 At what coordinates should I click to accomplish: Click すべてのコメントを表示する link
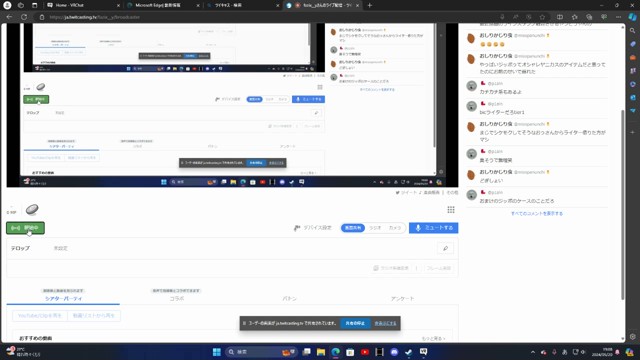(537, 213)
